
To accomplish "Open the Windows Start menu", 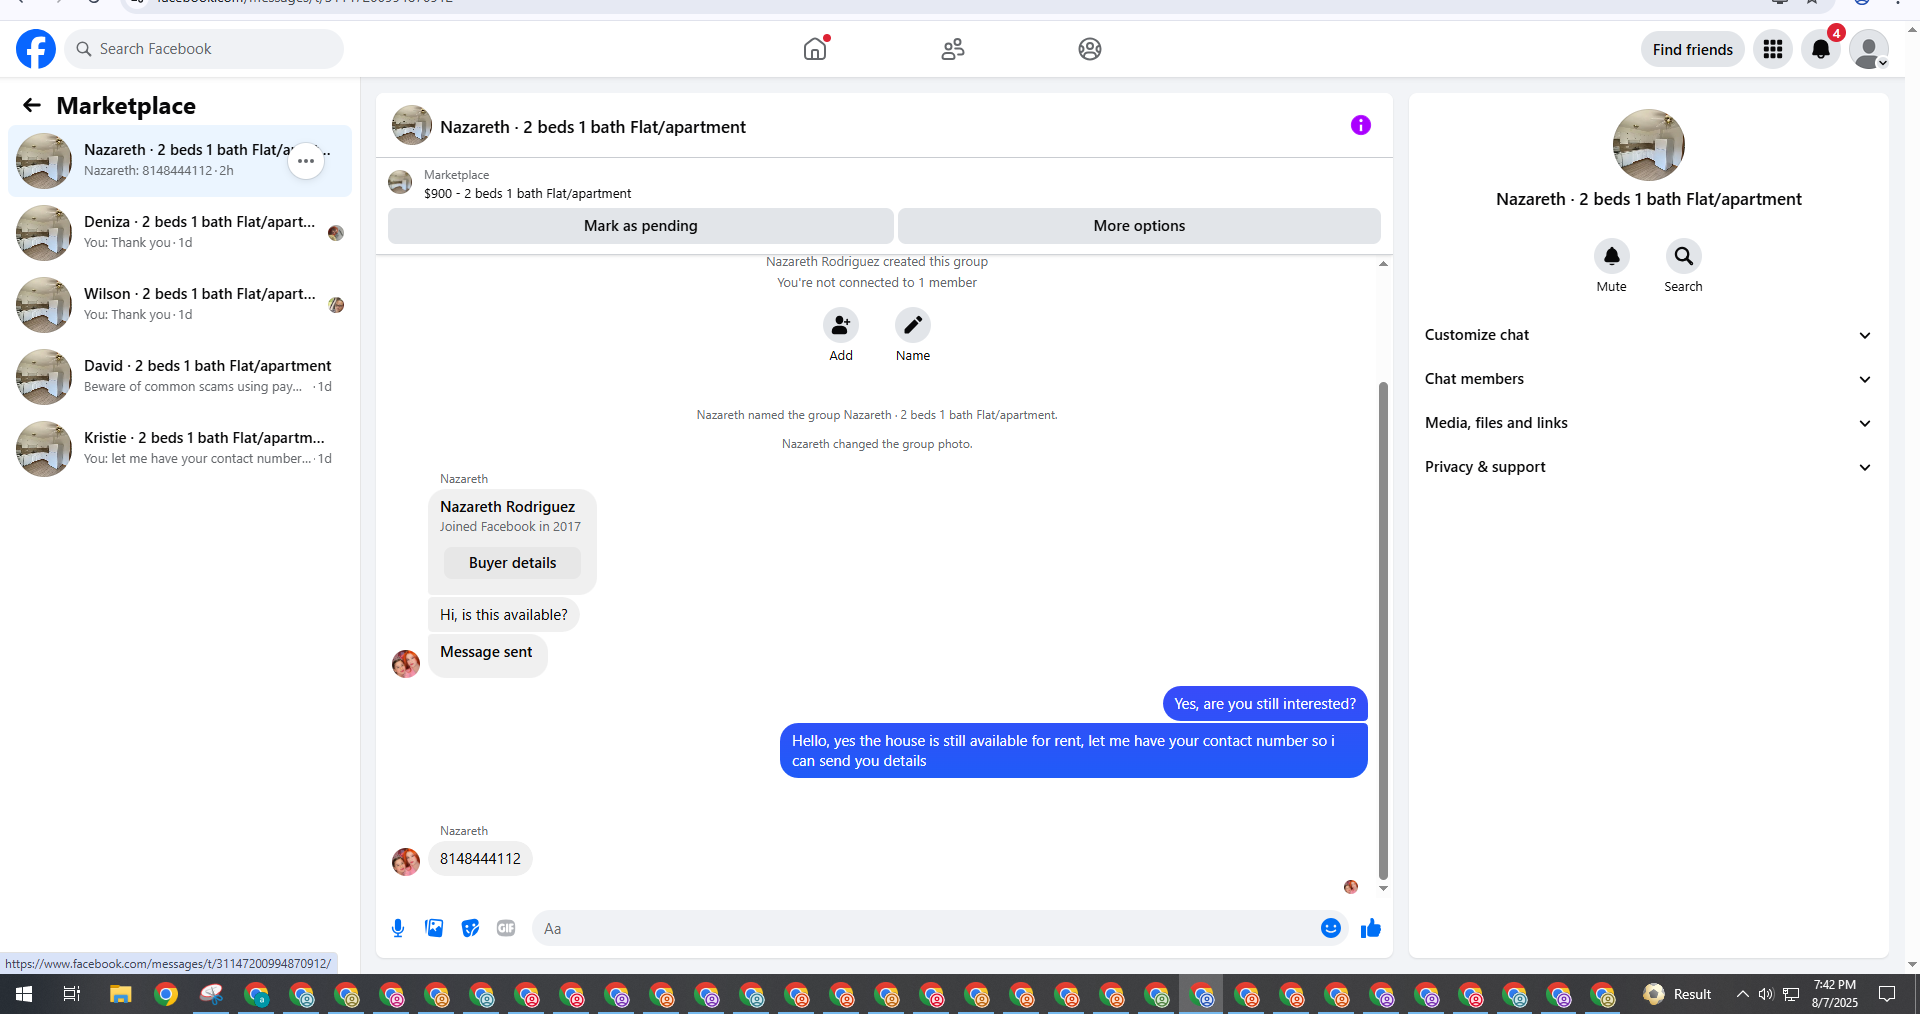I will [24, 994].
